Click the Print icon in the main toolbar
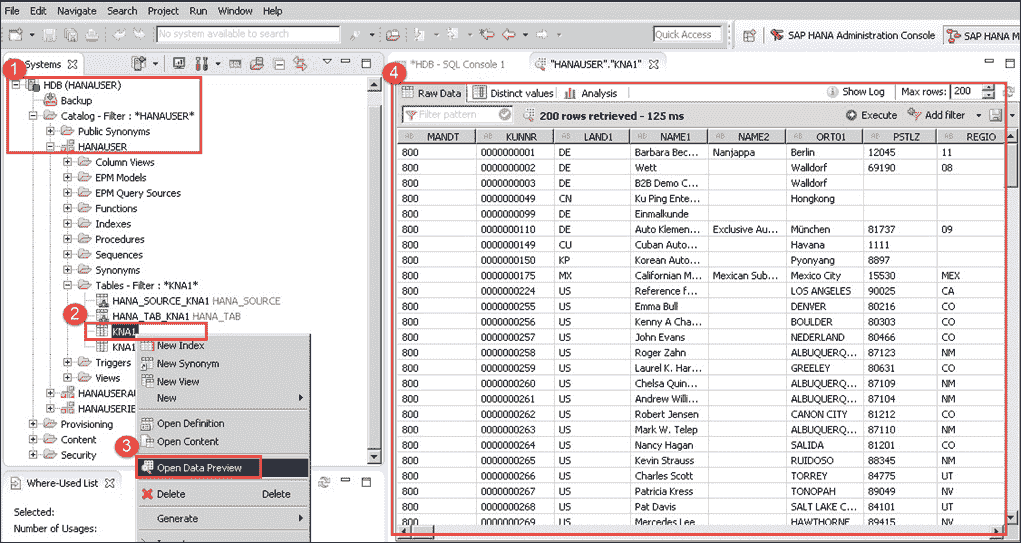The height and width of the screenshot is (543, 1021). click(x=92, y=35)
